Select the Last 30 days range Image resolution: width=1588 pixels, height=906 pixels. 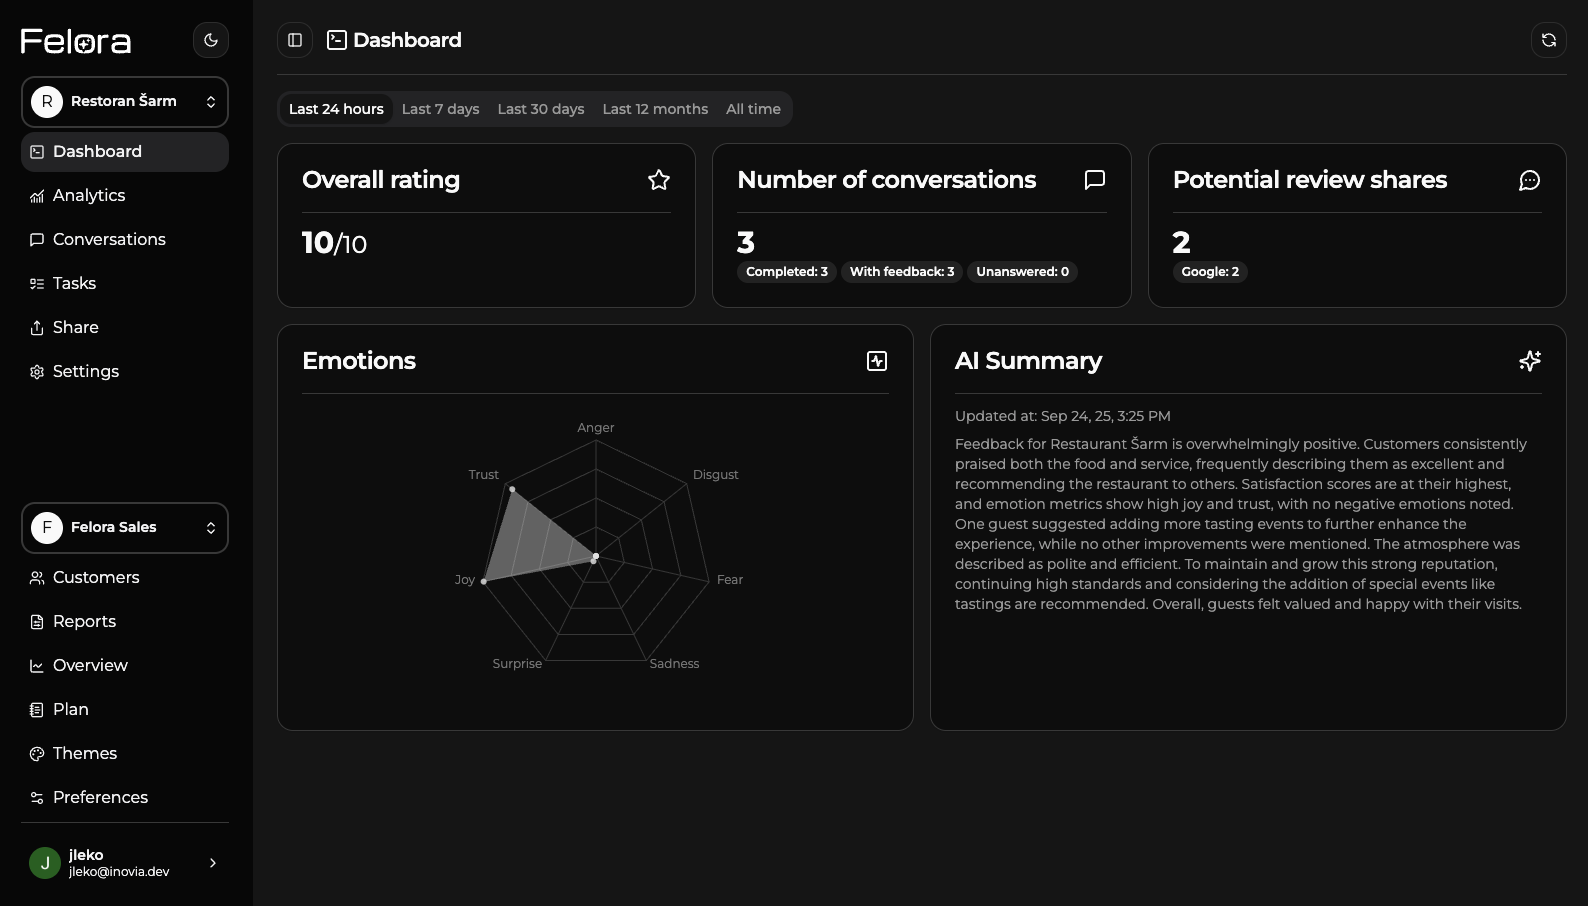point(541,109)
